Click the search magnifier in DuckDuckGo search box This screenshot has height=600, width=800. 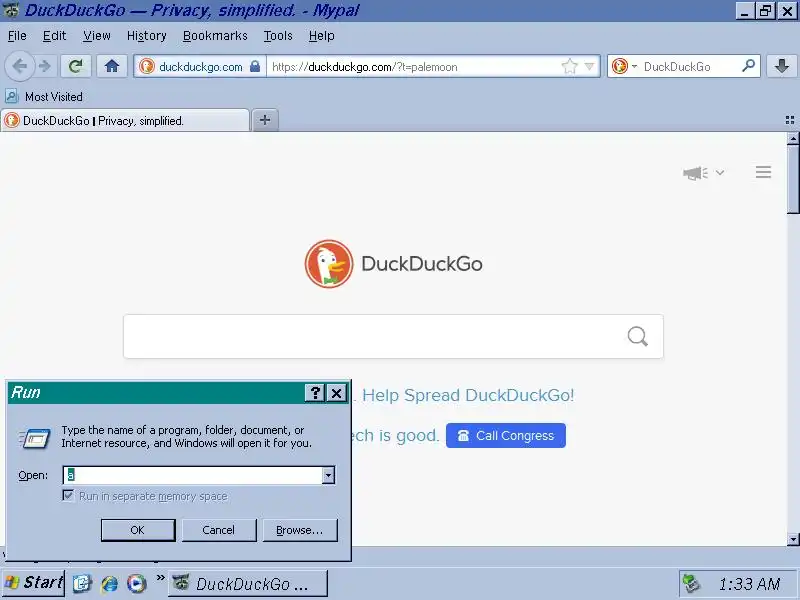click(x=637, y=337)
